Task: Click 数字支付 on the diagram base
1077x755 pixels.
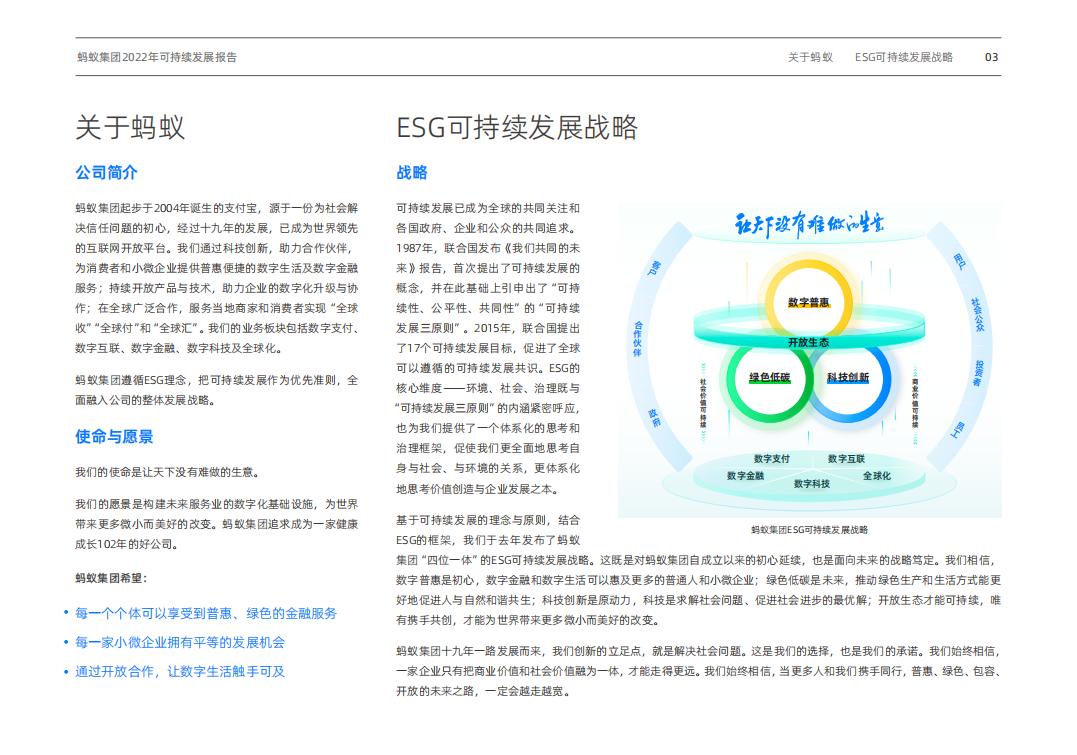Action: [772, 458]
